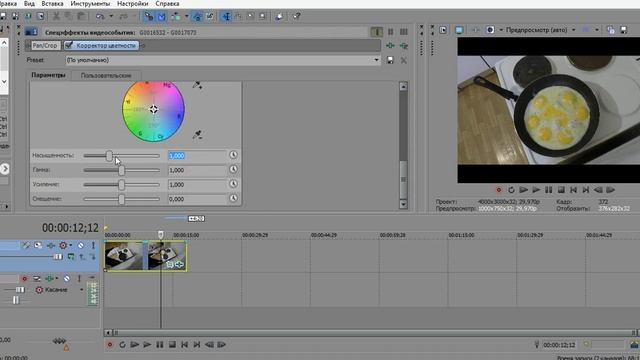Adjust the Насыщенность slider handle

click(109, 156)
